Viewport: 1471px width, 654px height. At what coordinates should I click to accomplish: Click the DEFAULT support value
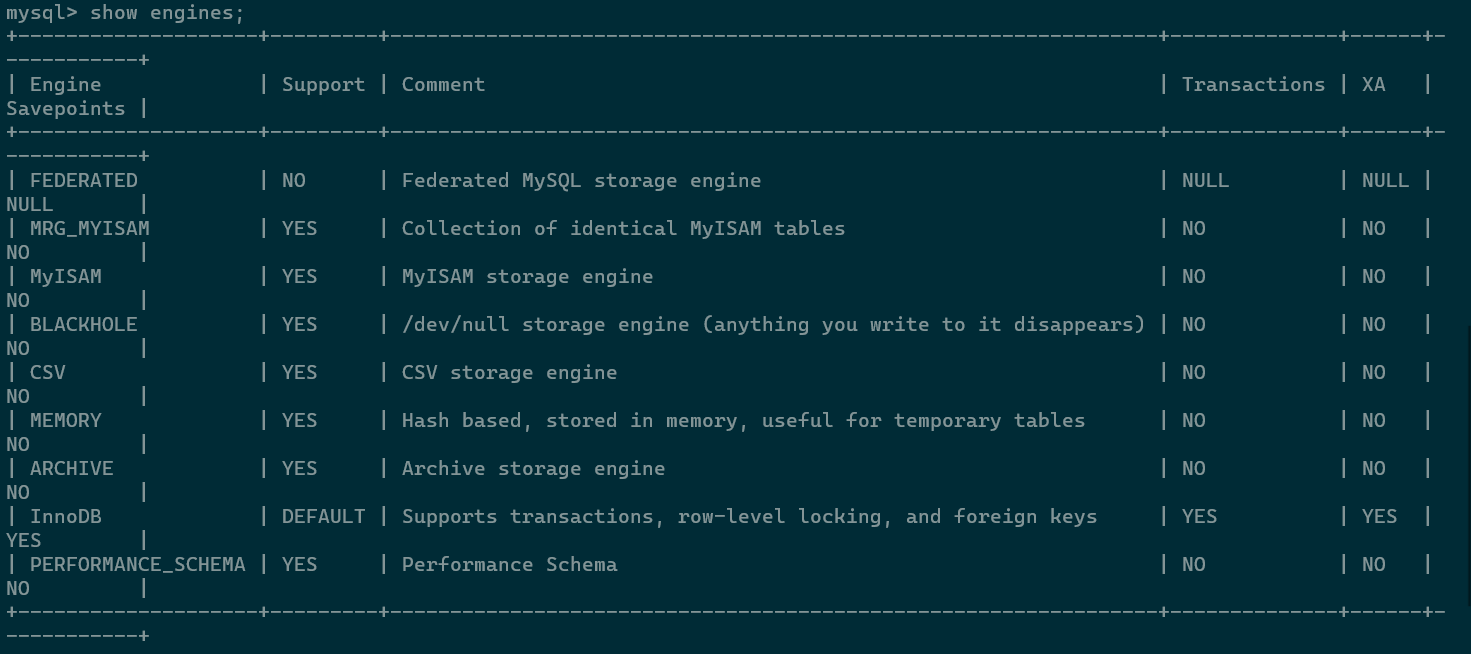tap(323, 517)
